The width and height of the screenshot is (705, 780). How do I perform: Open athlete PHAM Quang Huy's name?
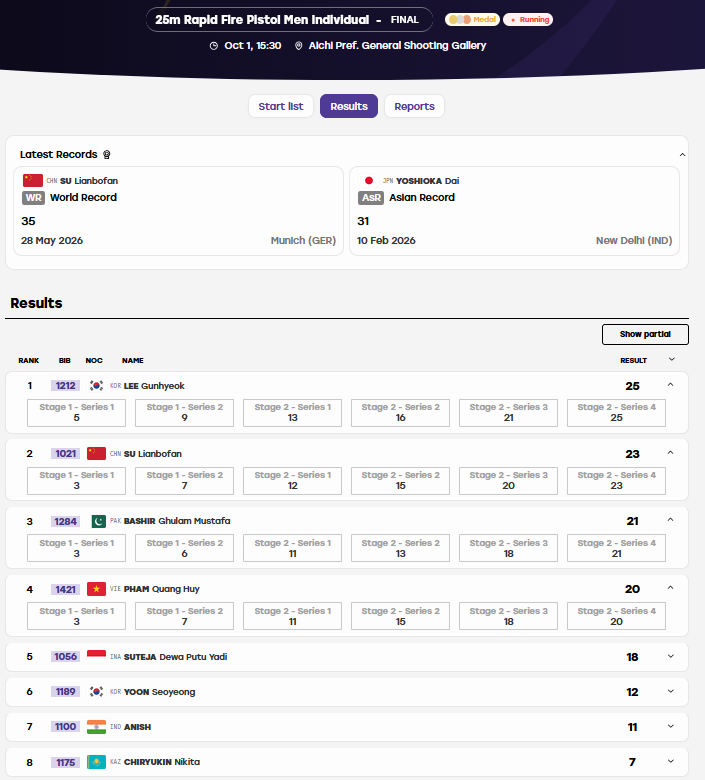[x=162, y=589]
